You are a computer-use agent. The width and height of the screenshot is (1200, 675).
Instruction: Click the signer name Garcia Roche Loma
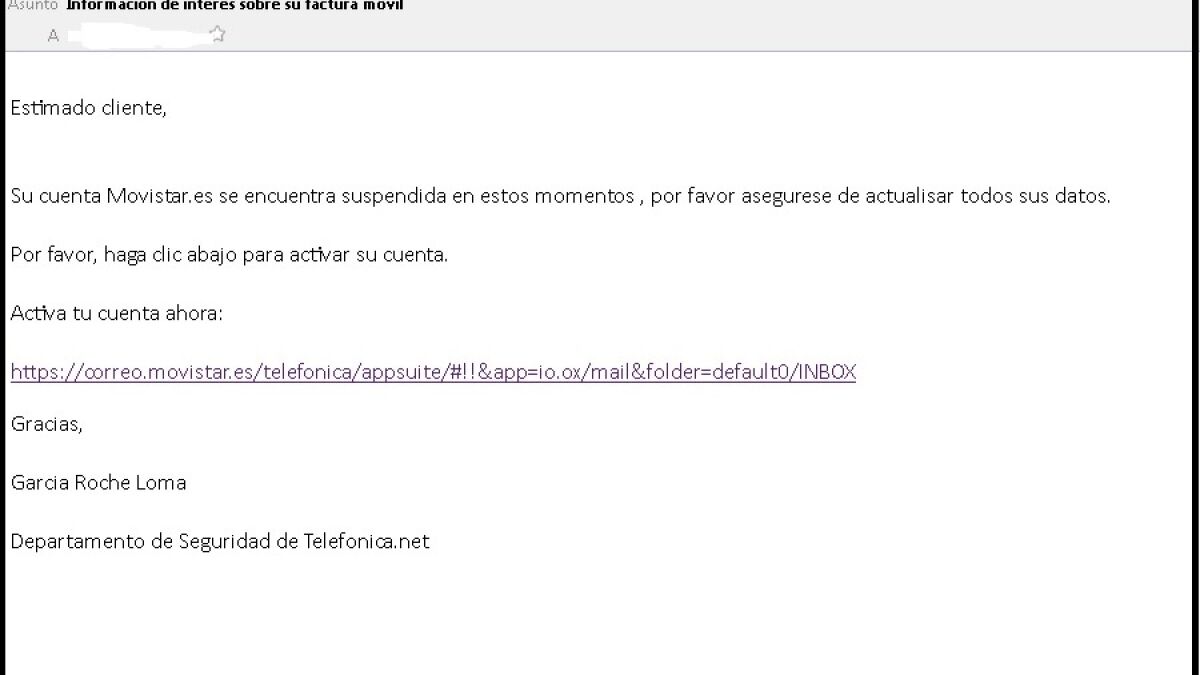point(98,483)
